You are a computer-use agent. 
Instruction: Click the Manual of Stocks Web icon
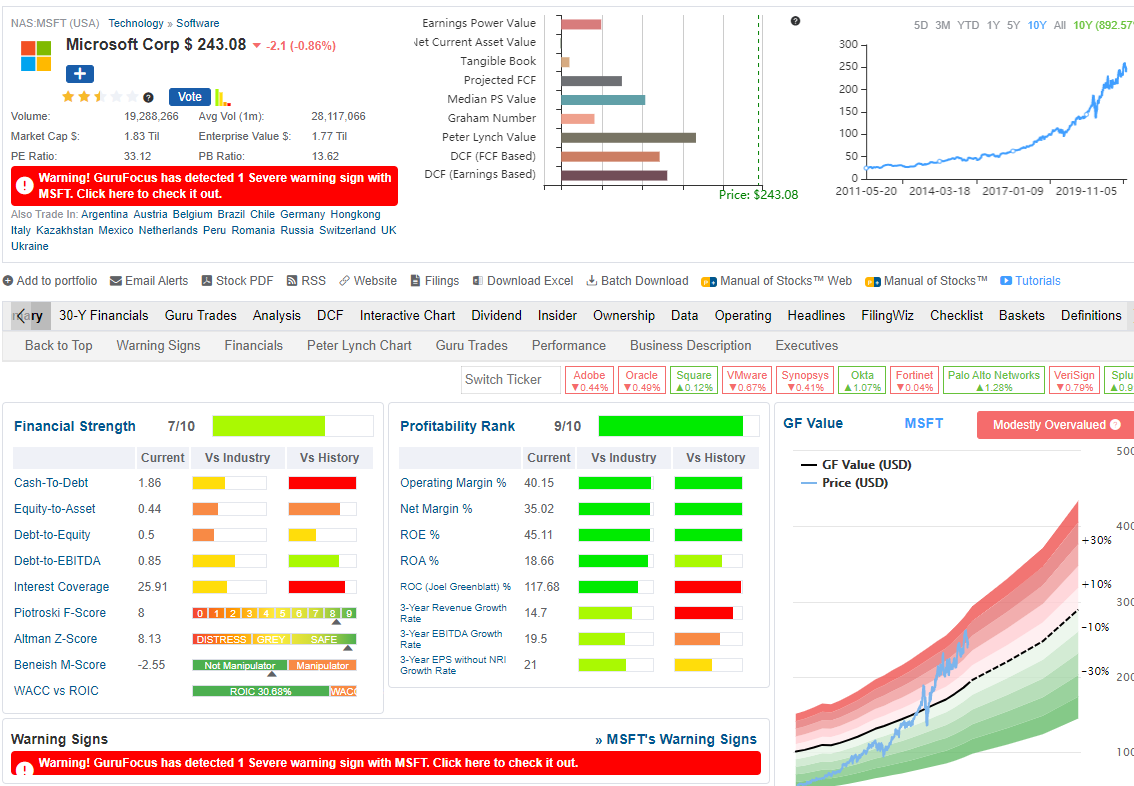709,281
